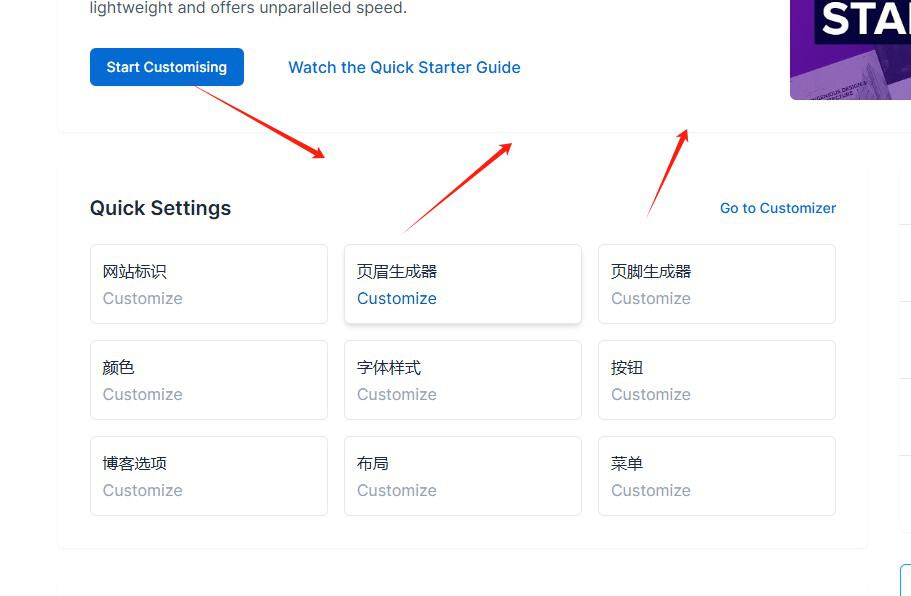Select the 菜单 card title
Screen dimensions: 911x596
click(627, 463)
